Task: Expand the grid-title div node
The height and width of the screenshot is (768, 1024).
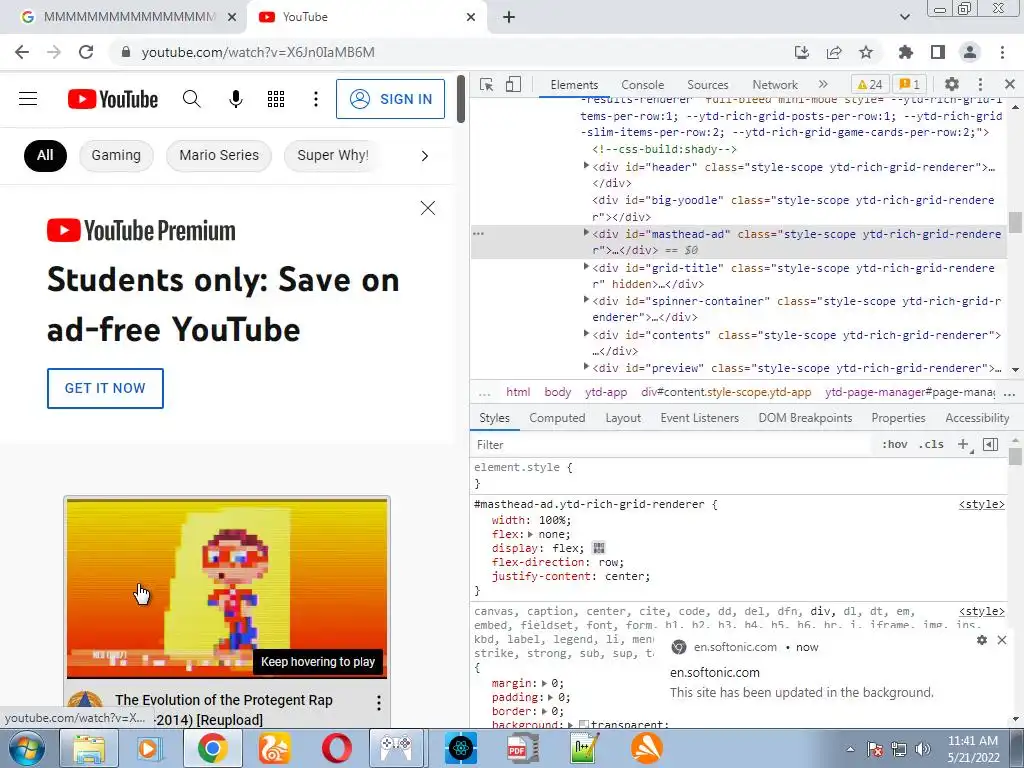Action: tap(586, 266)
